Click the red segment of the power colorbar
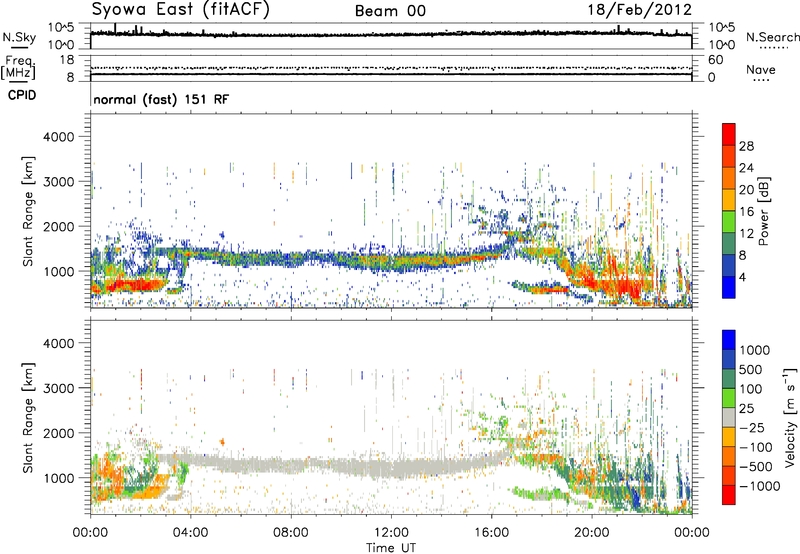The width and height of the screenshot is (800, 554). tap(729, 134)
